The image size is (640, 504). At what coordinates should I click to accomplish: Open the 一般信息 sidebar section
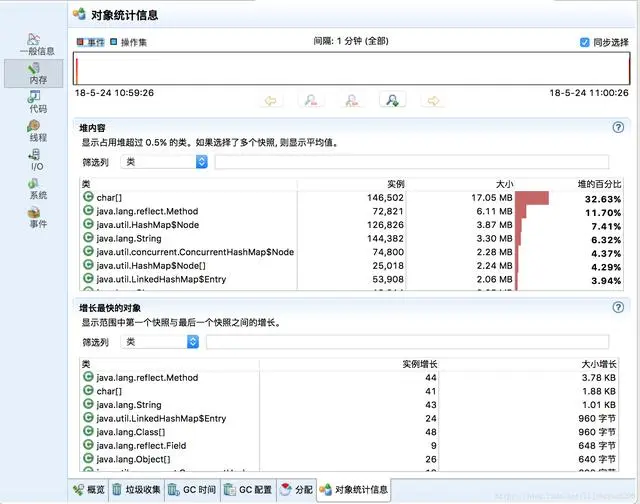pyautogui.click(x=37, y=44)
